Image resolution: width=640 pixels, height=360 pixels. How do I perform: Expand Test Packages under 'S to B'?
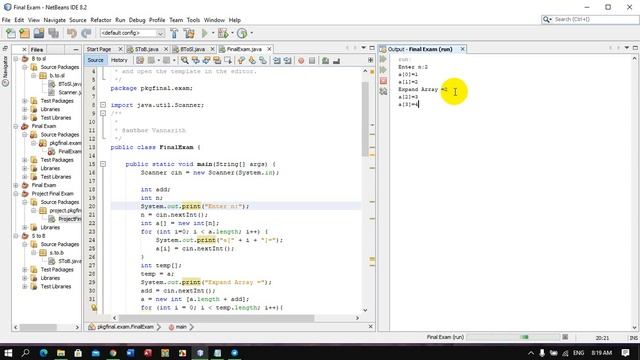[x=25, y=270]
